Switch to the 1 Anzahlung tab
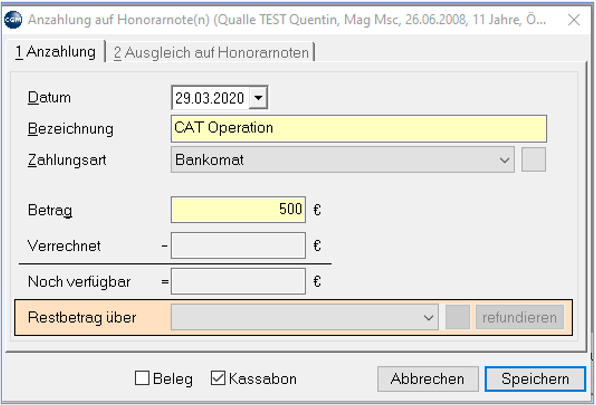The height and width of the screenshot is (405, 596). coord(55,52)
